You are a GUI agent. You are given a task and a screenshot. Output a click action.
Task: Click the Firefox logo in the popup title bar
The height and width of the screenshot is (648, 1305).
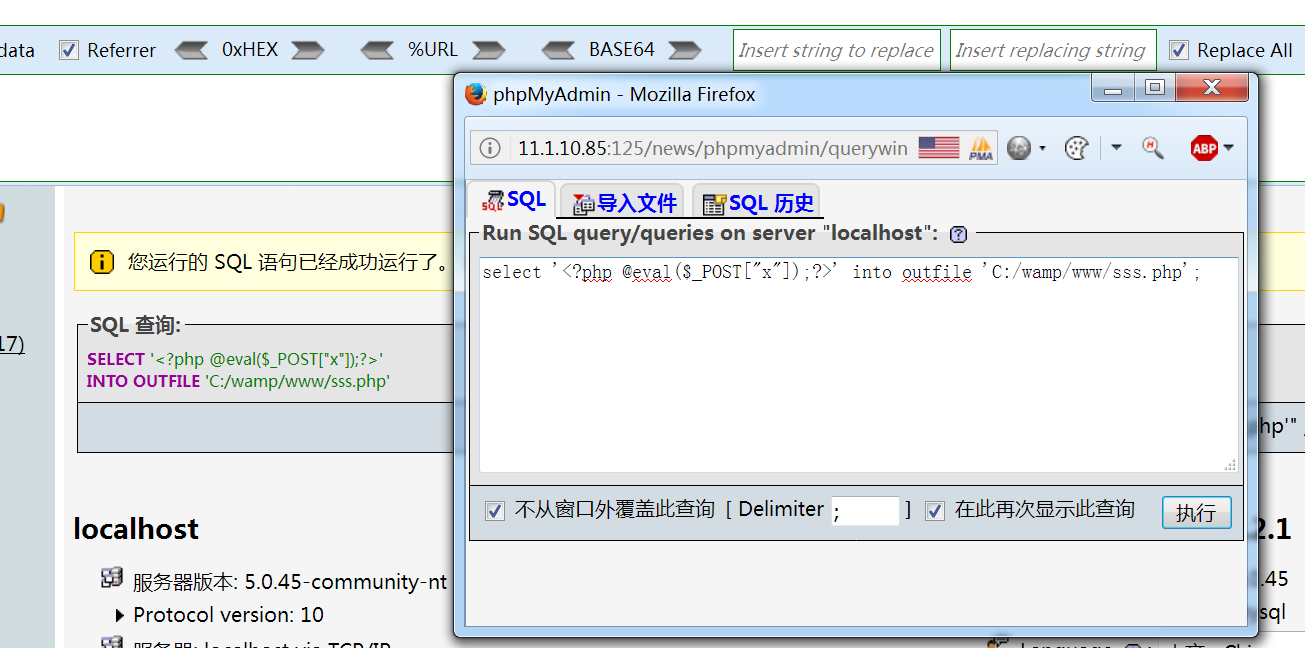[x=476, y=94]
